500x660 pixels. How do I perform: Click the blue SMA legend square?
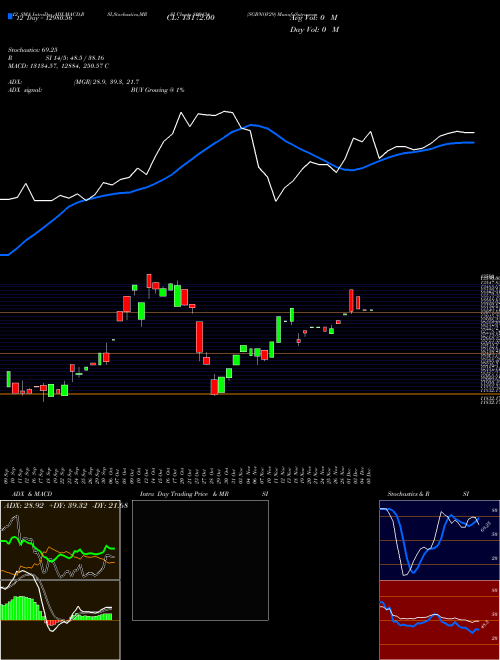[x=10, y=17]
